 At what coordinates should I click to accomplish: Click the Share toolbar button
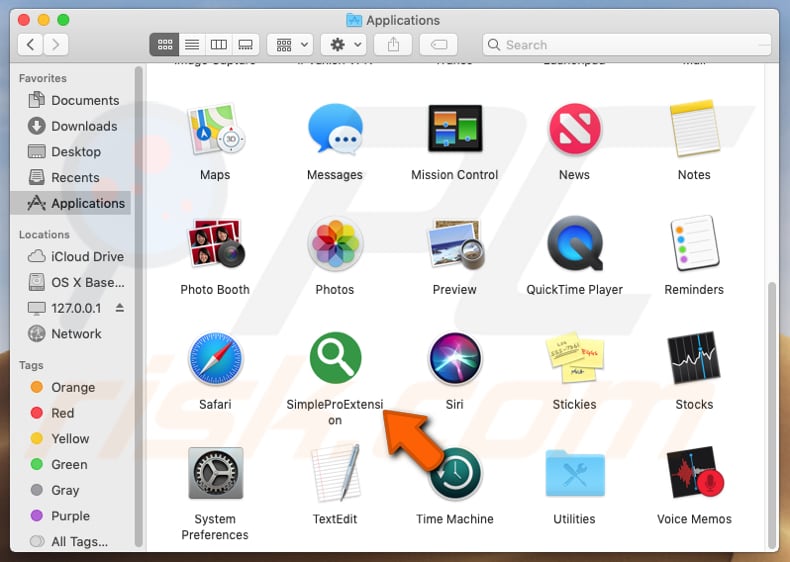393,44
